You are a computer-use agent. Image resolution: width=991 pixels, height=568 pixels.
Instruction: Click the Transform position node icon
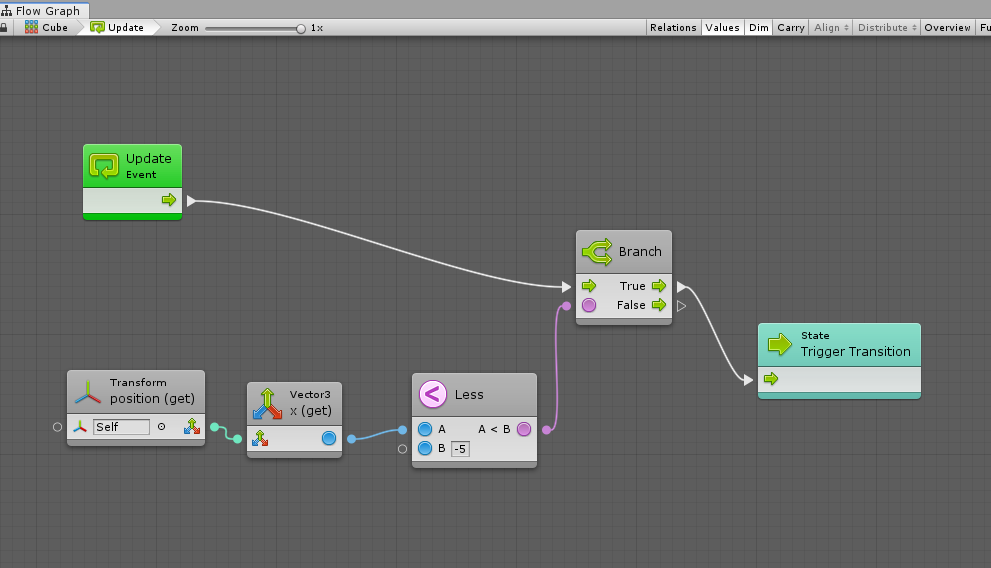[x=87, y=391]
